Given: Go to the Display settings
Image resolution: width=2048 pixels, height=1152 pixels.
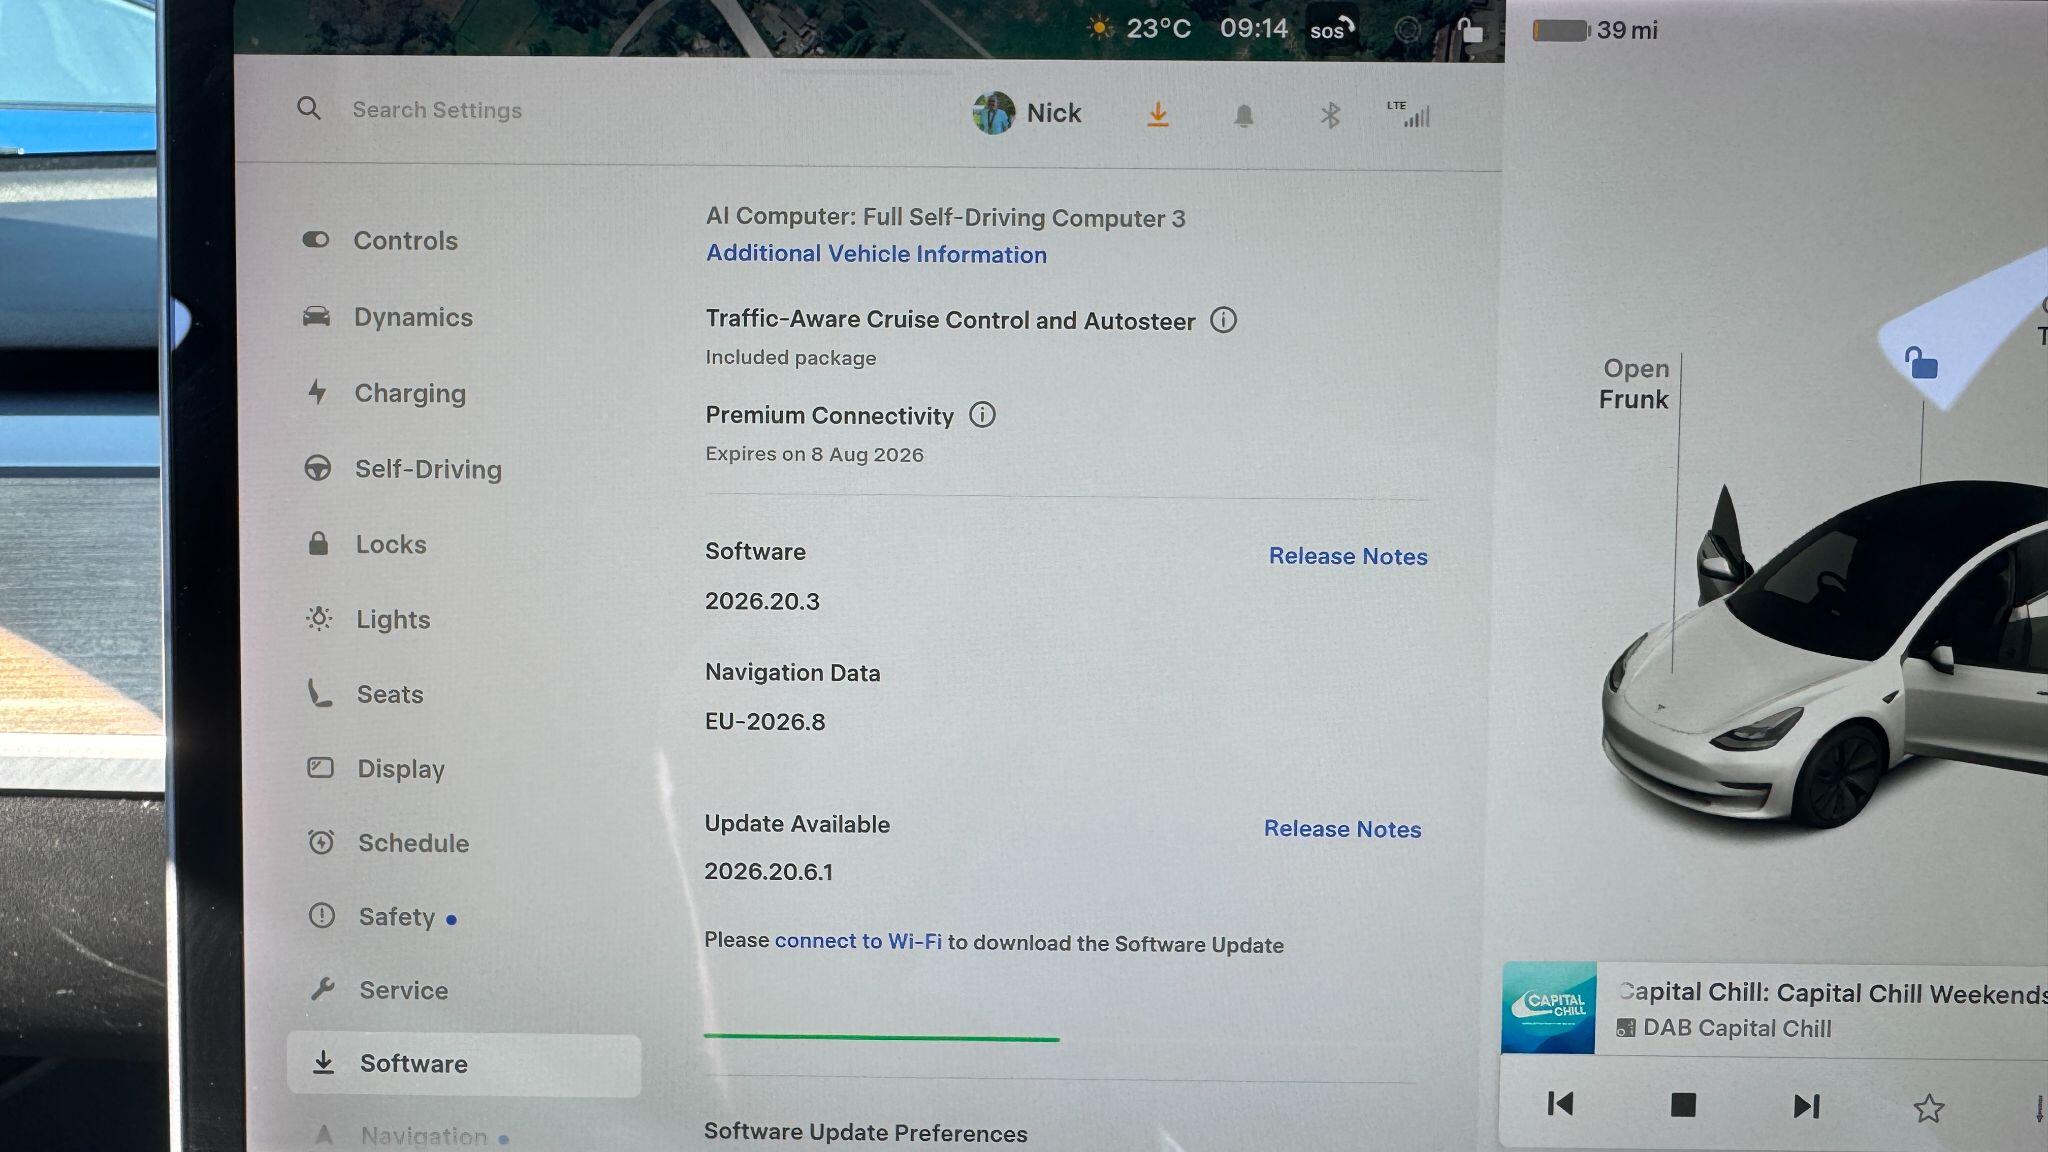Looking at the screenshot, I should click(376, 769).
